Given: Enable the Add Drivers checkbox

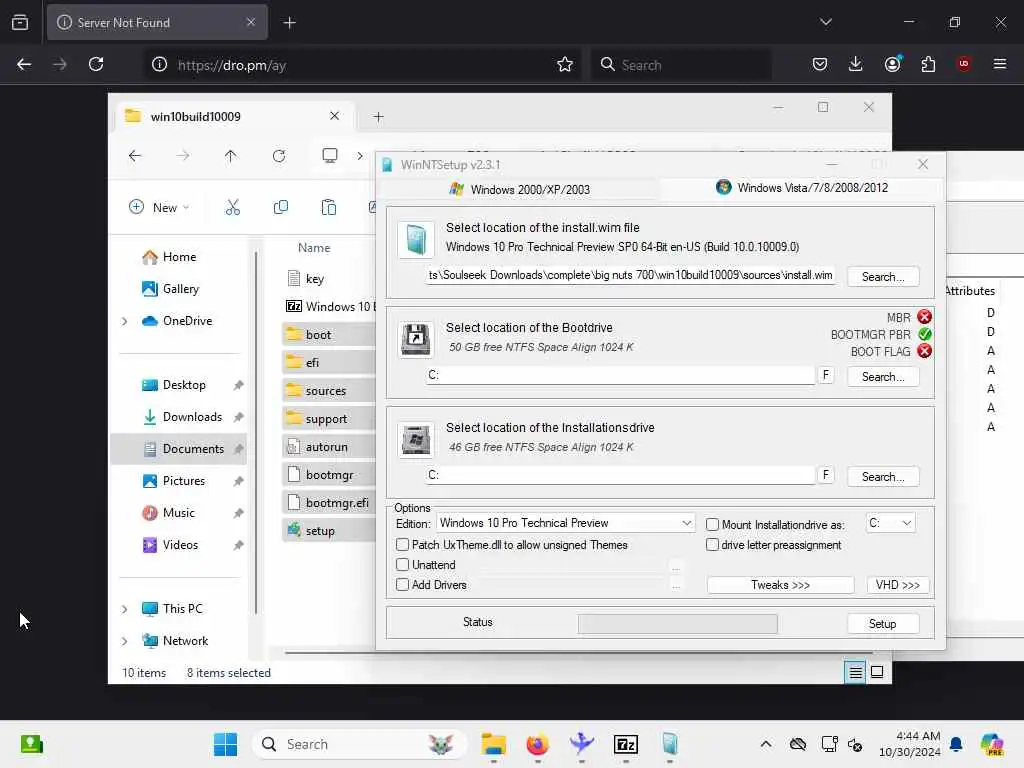Looking at the screenshot, I should click(402, 584).
